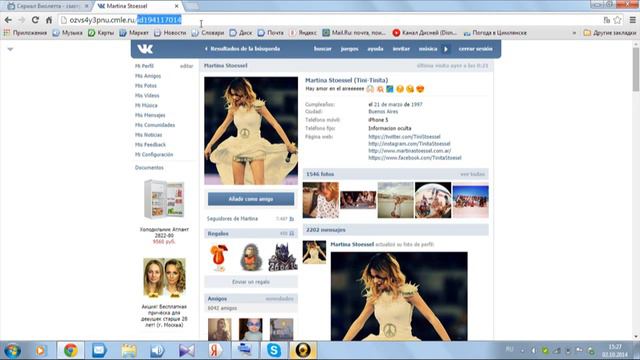Open the Почта bookmark
This screenshot has height=360, width=640.
[271, 33]
